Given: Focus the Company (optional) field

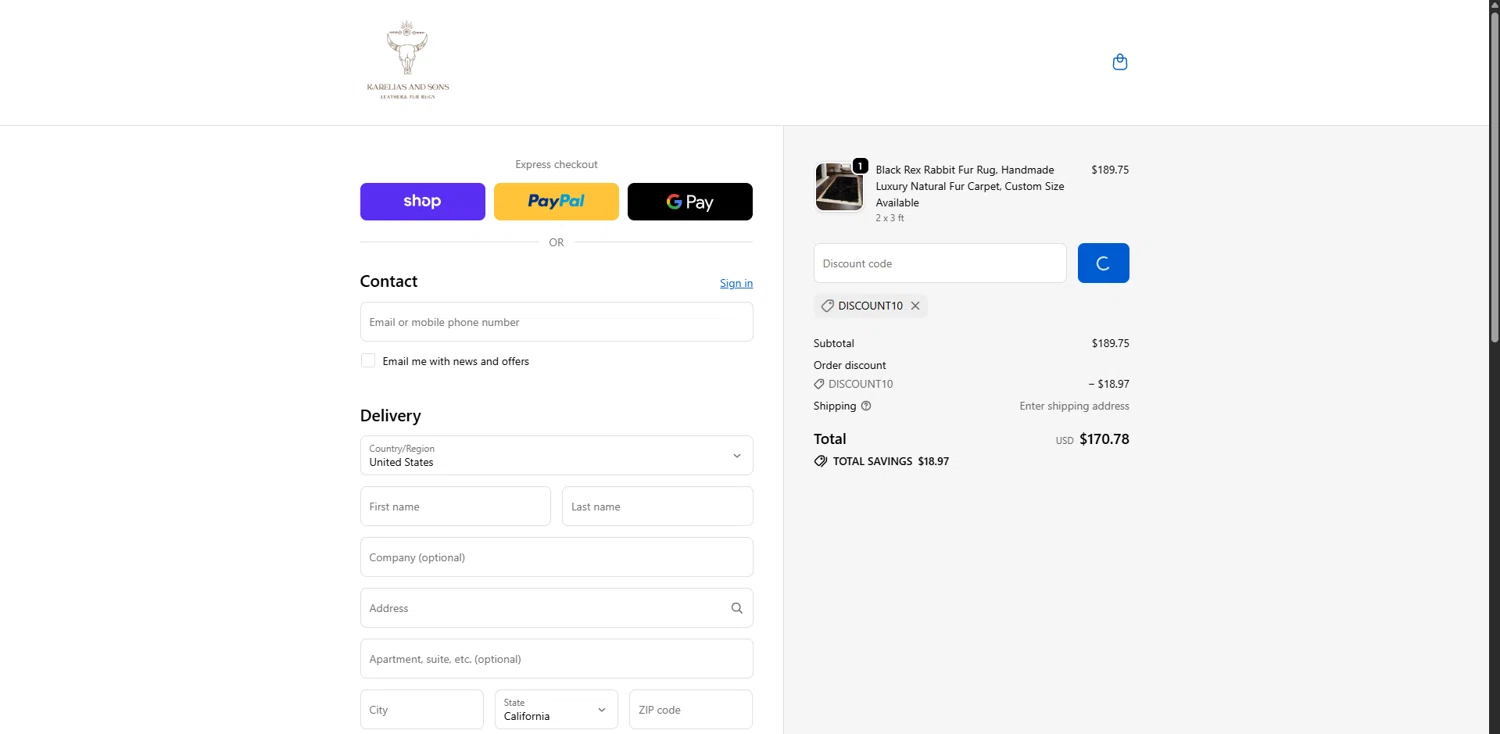Looking at the screenshot, I should [x=556, y=557].
